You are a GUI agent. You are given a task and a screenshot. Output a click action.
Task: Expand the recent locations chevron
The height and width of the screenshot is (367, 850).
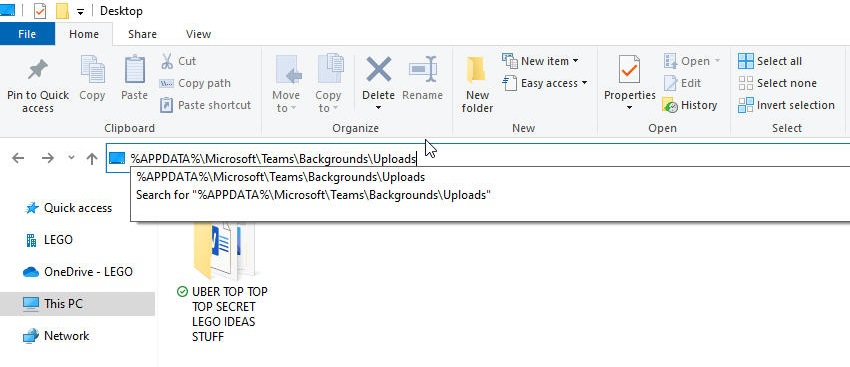click(x=71, y=158)
